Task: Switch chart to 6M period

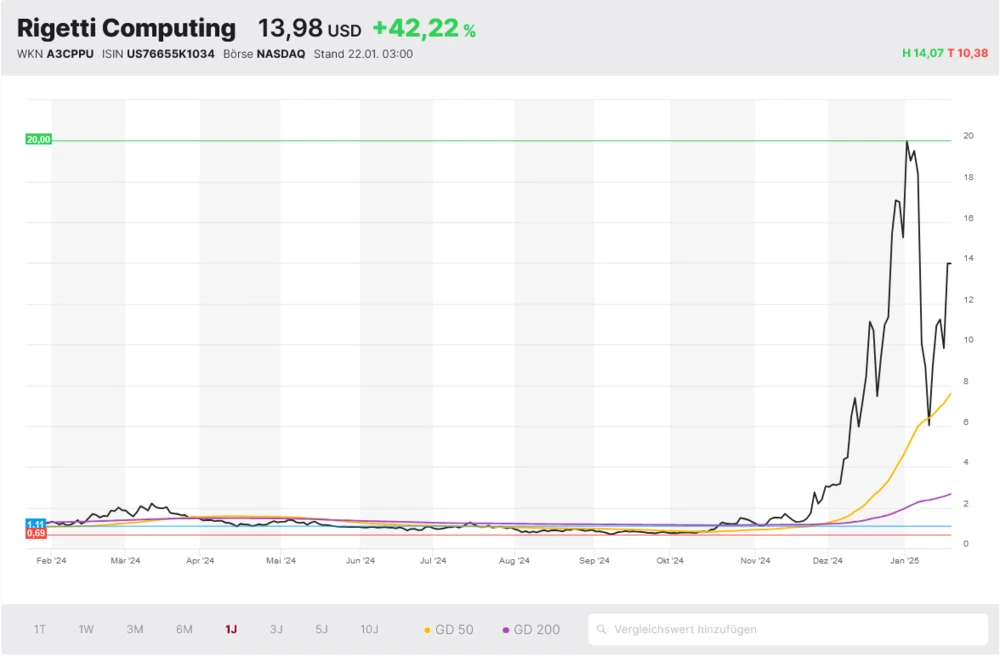Action: pyautogui.click(x=184, y=629)
